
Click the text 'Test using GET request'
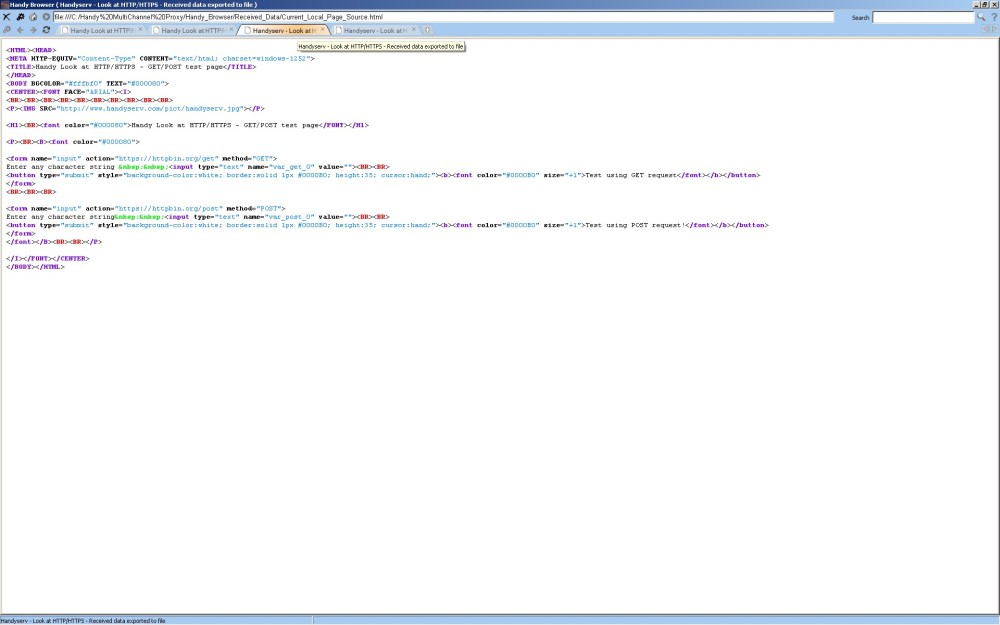click(631, 175)
